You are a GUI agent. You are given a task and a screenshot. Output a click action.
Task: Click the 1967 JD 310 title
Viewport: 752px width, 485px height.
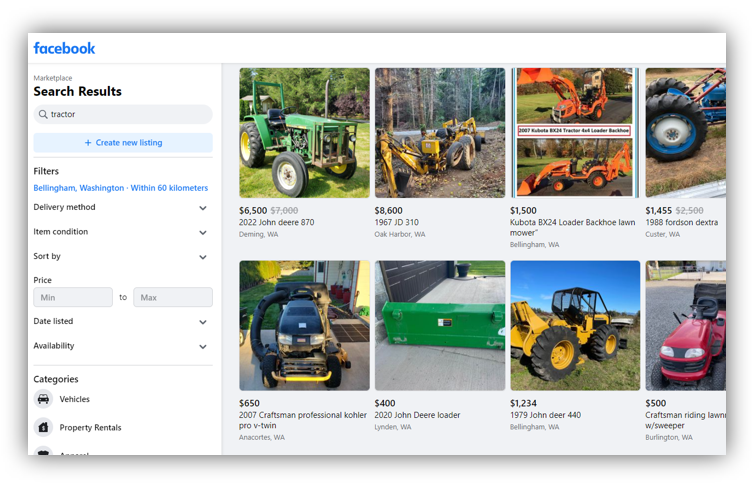coord(397,223)
